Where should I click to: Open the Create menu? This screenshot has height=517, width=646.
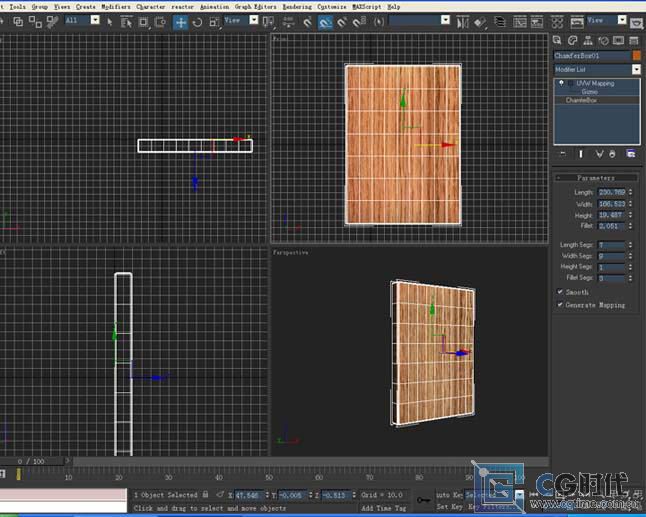coord(86,7)
